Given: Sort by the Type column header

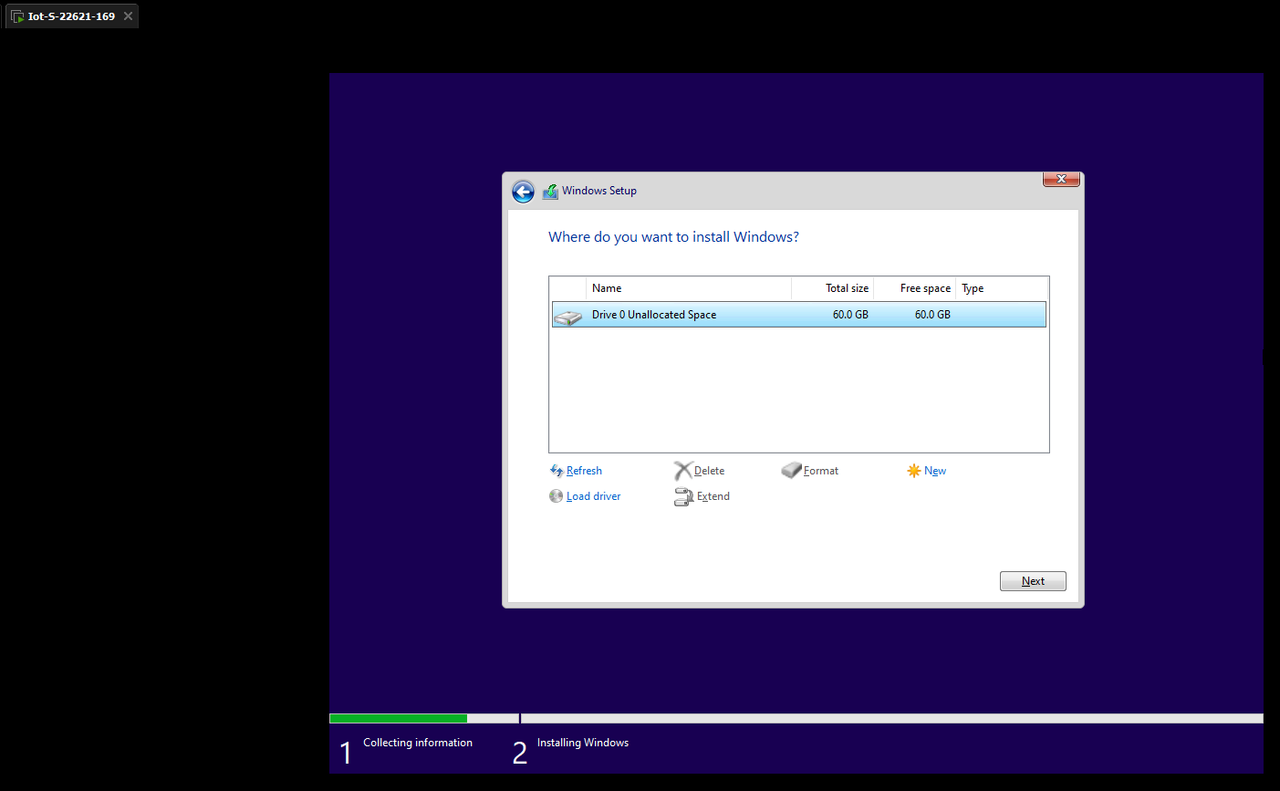Looking at the screenshot, I should coord(1002,288).
